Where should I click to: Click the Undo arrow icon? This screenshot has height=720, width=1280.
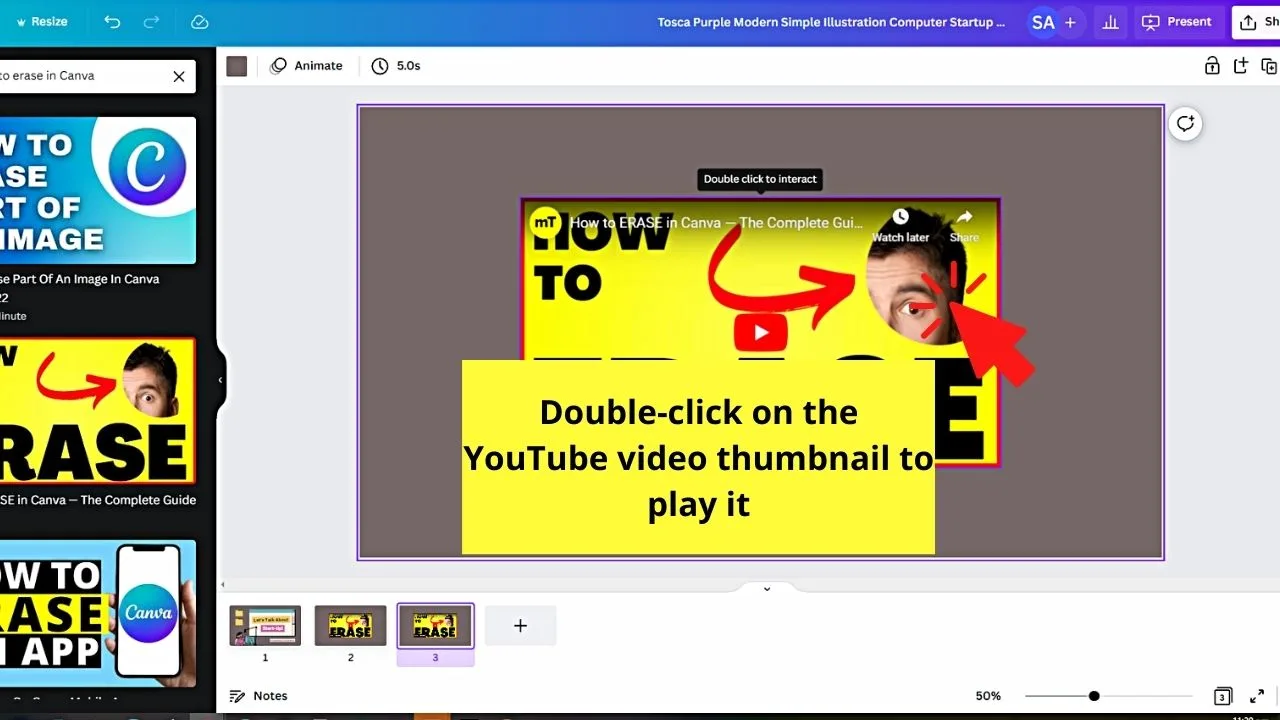[112, 22]
